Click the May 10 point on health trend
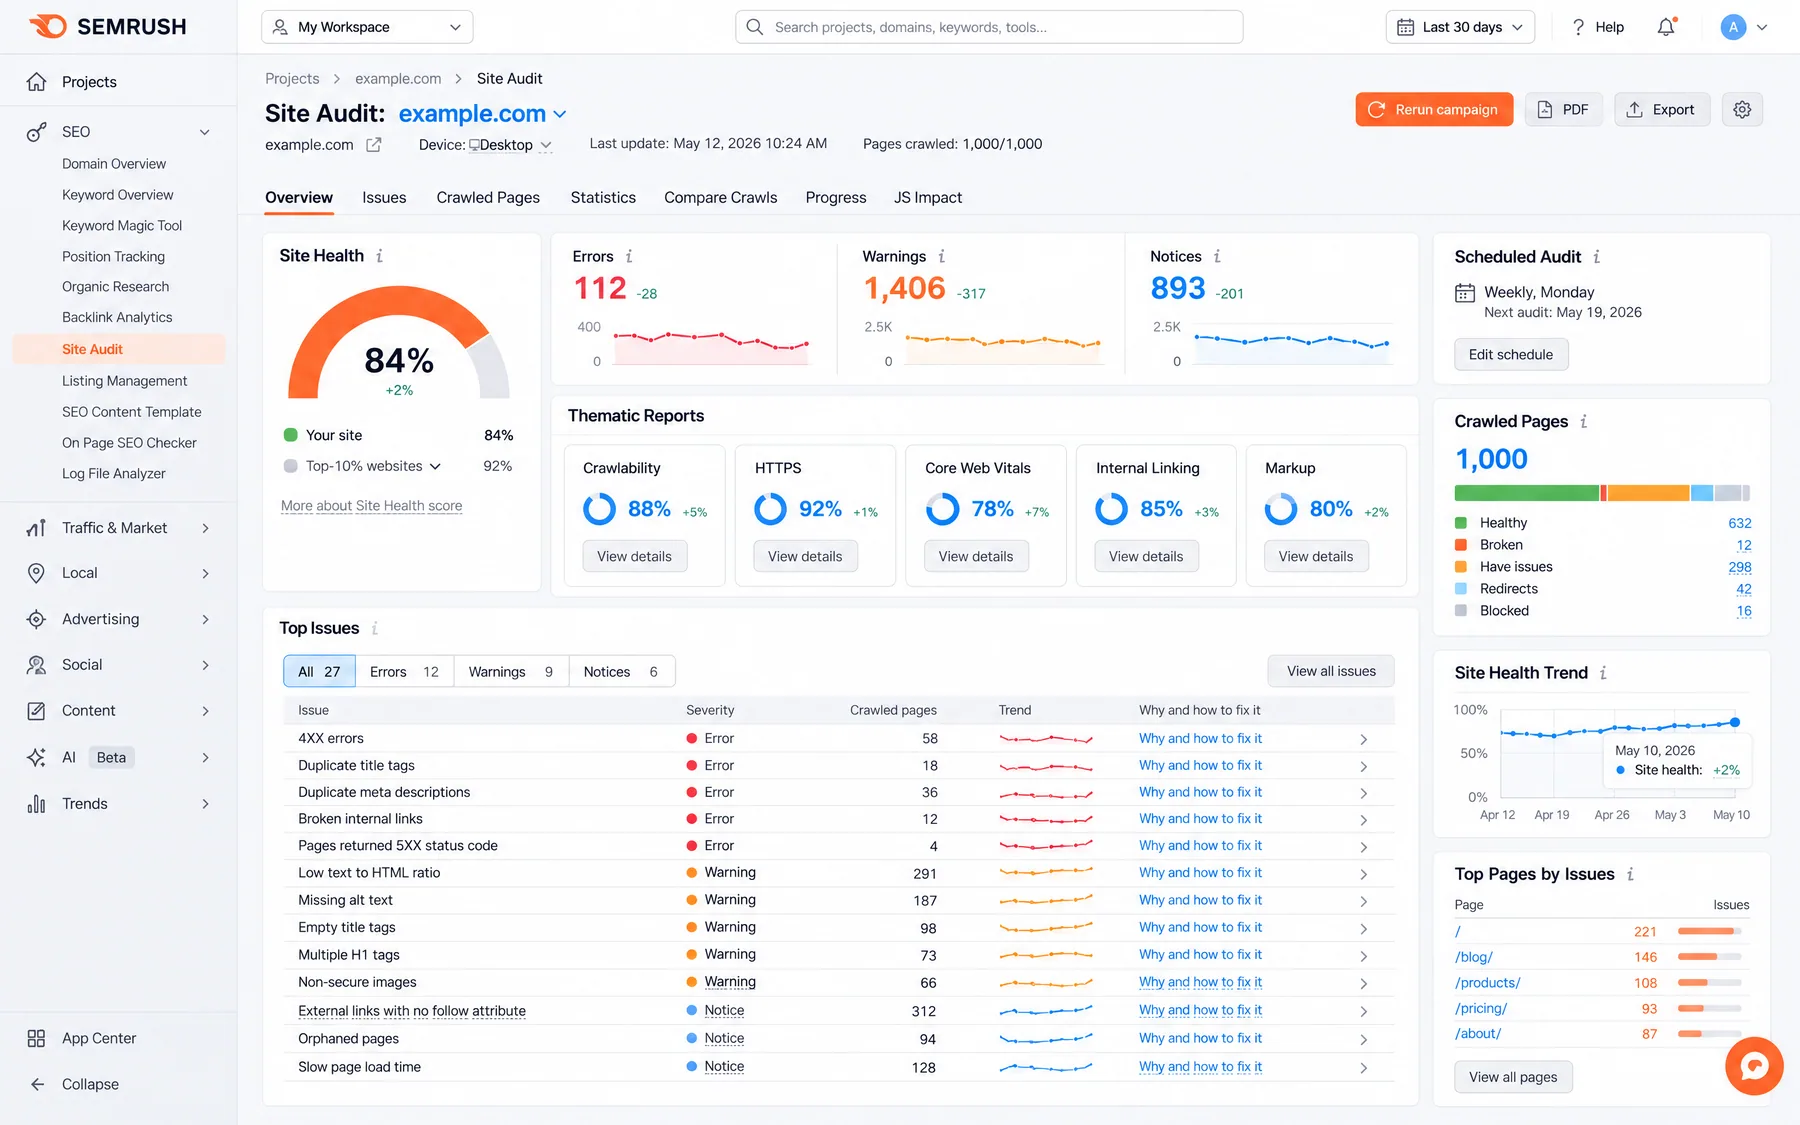The image size is (1800, 1125). coord(1735,722)
